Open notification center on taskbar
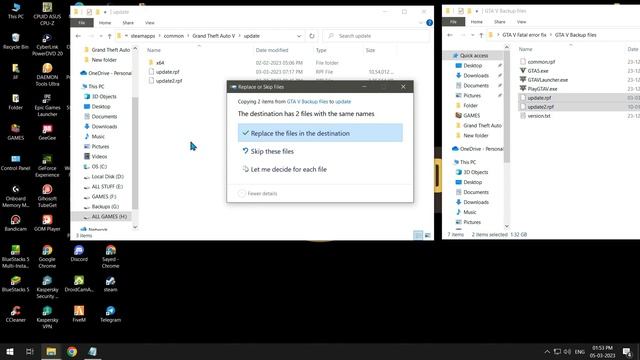Viewport: 640px width, 360px height. [x=627, y=351]
